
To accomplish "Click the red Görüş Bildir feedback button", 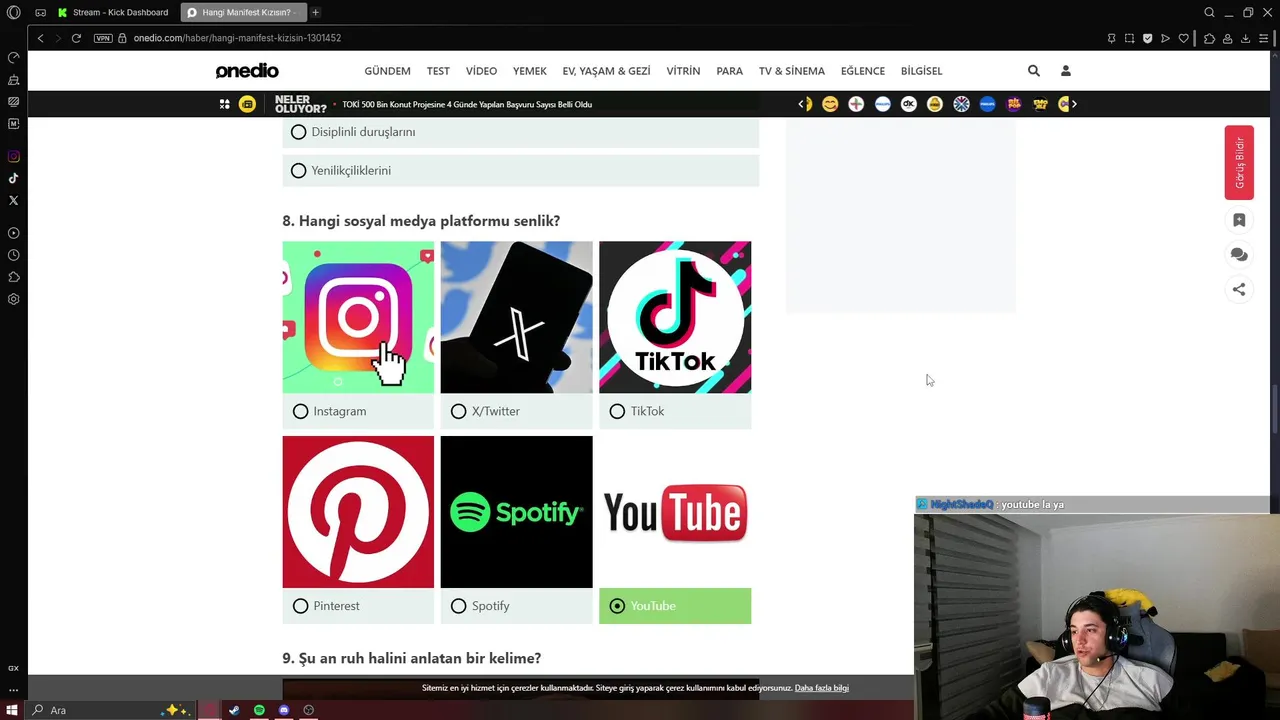I will pyautogui.click(x=1239, y=162).
